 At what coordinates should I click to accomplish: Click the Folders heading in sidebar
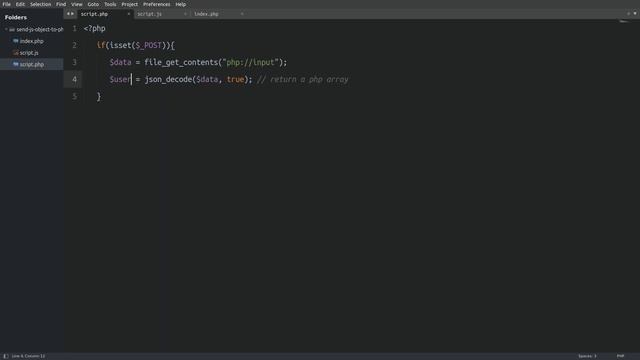pyautogui.click(x=16, y=17)
